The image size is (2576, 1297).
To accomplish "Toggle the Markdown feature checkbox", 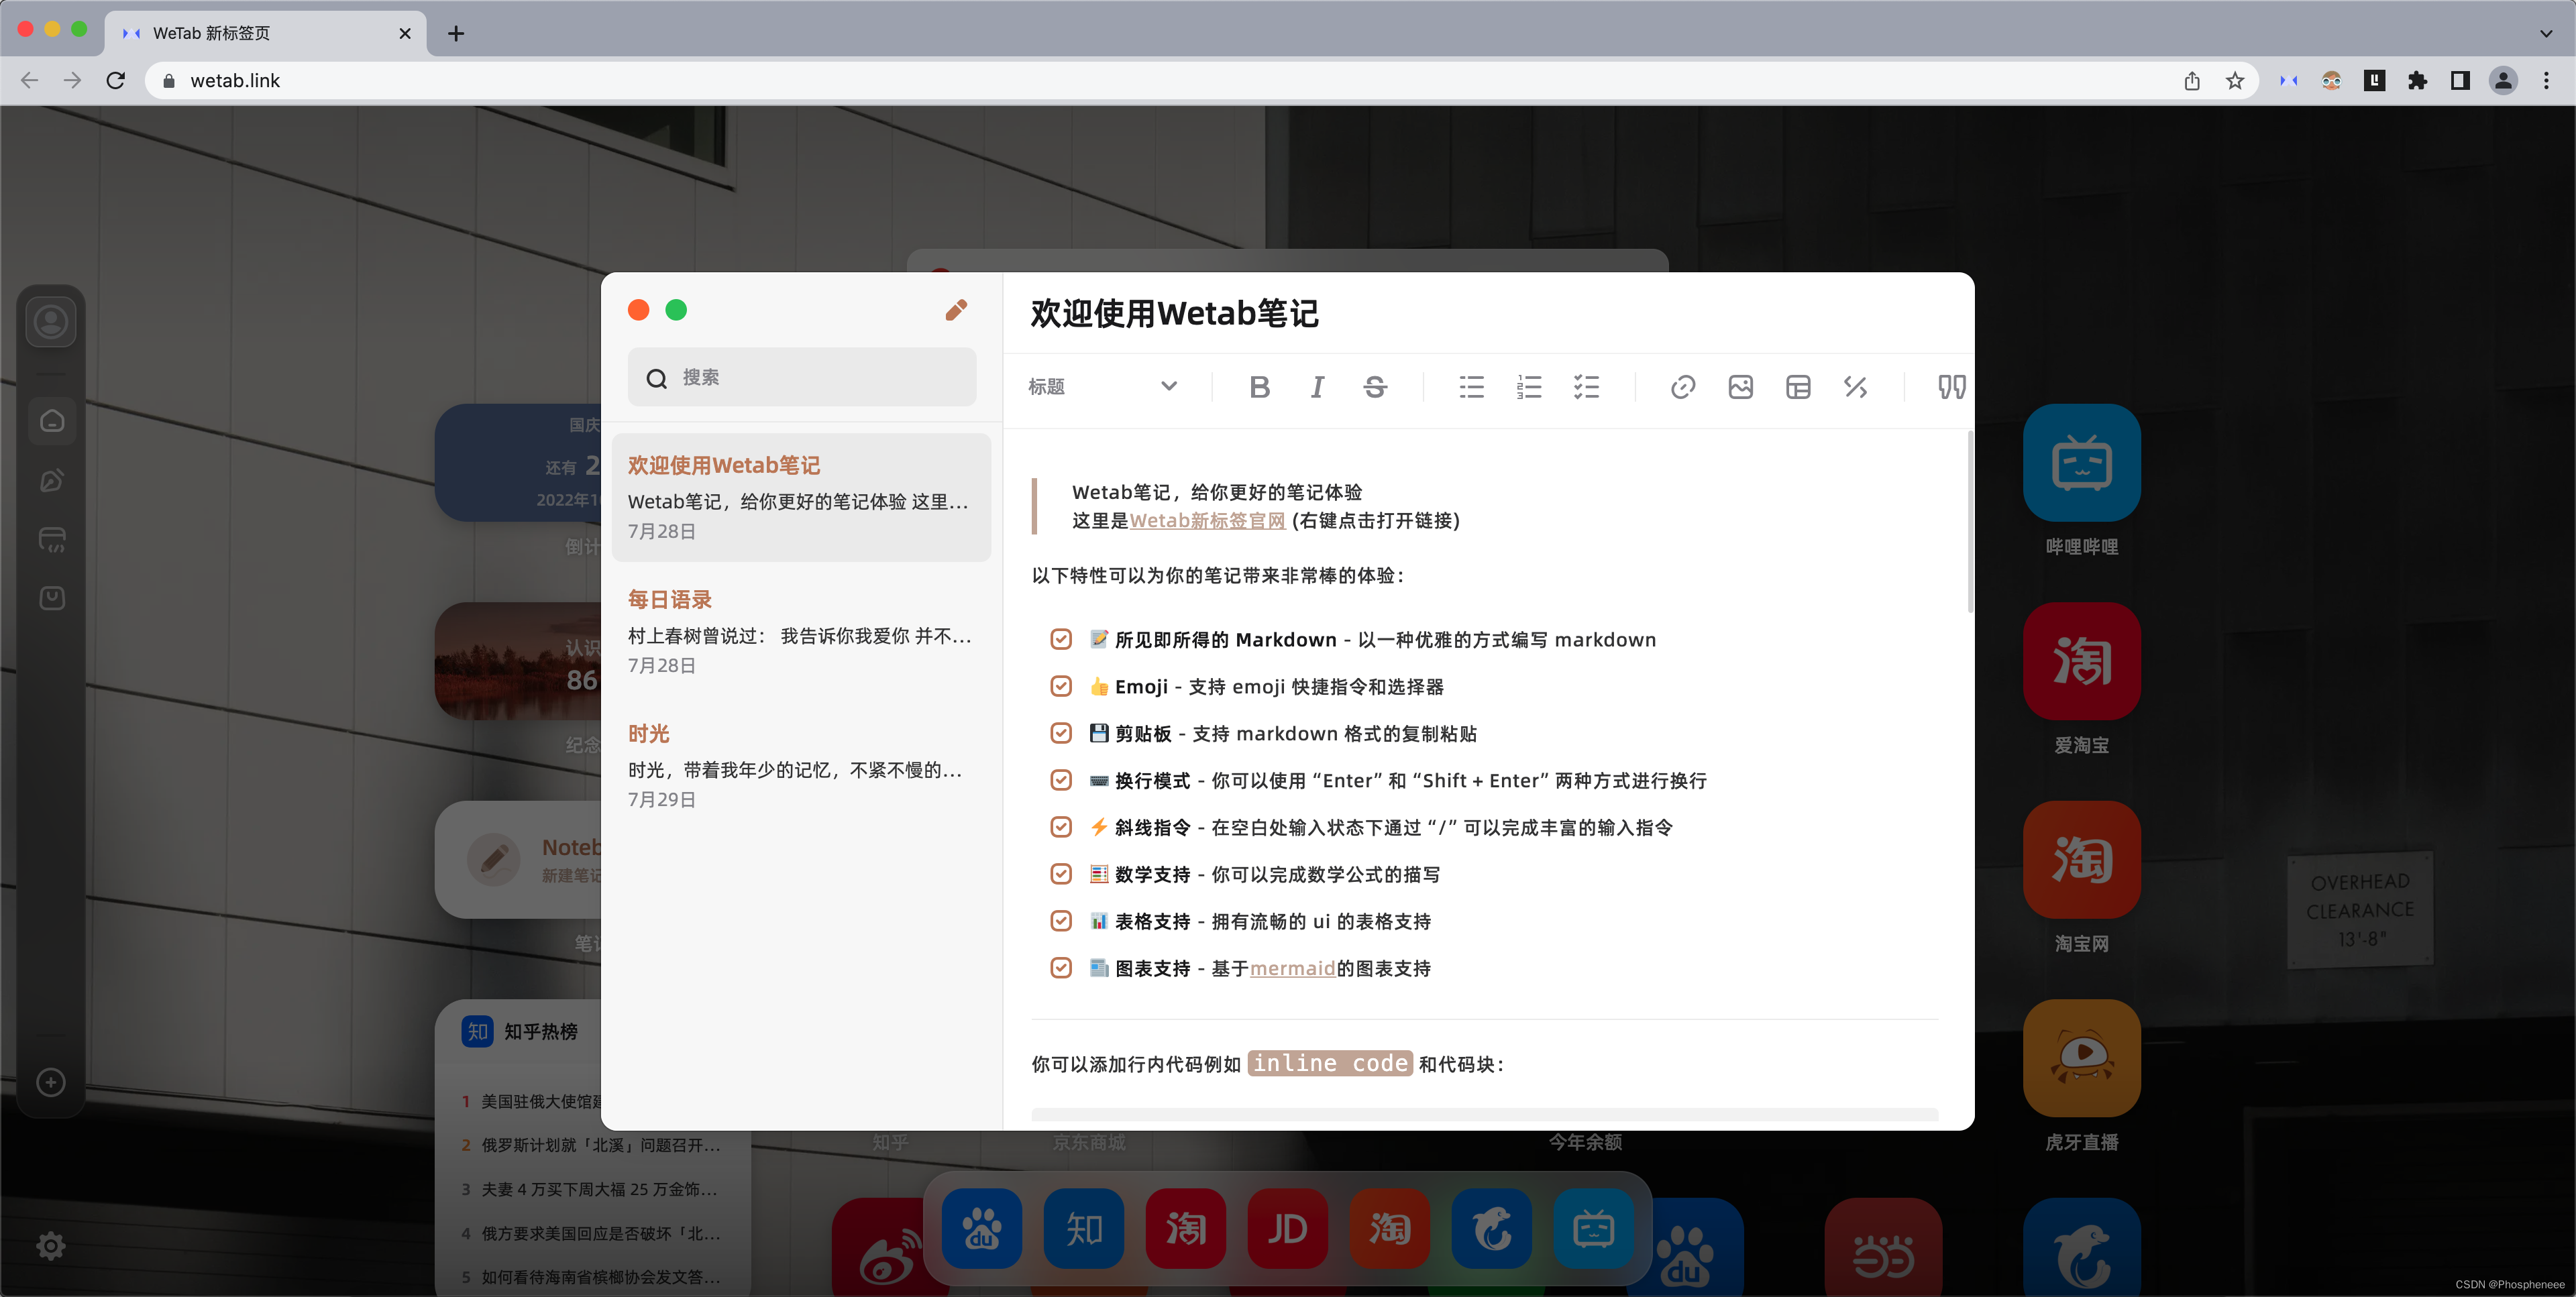I will (1061, 639).
